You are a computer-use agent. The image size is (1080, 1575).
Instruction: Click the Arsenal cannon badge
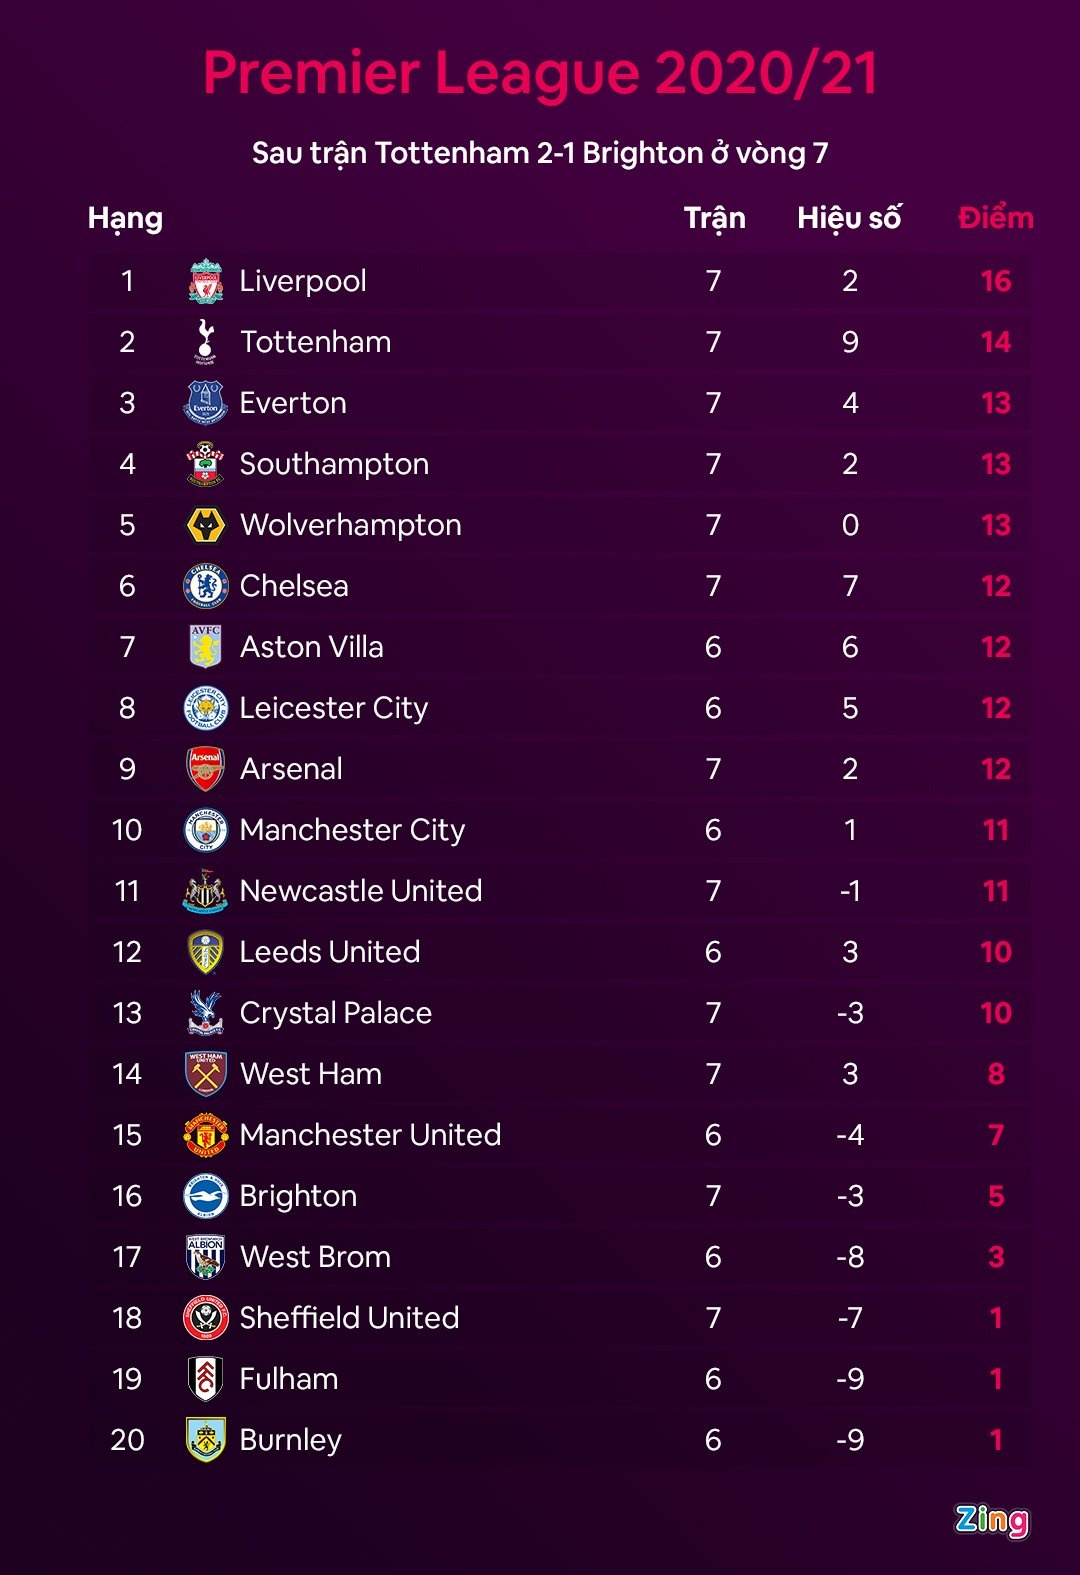pos(206,769)
